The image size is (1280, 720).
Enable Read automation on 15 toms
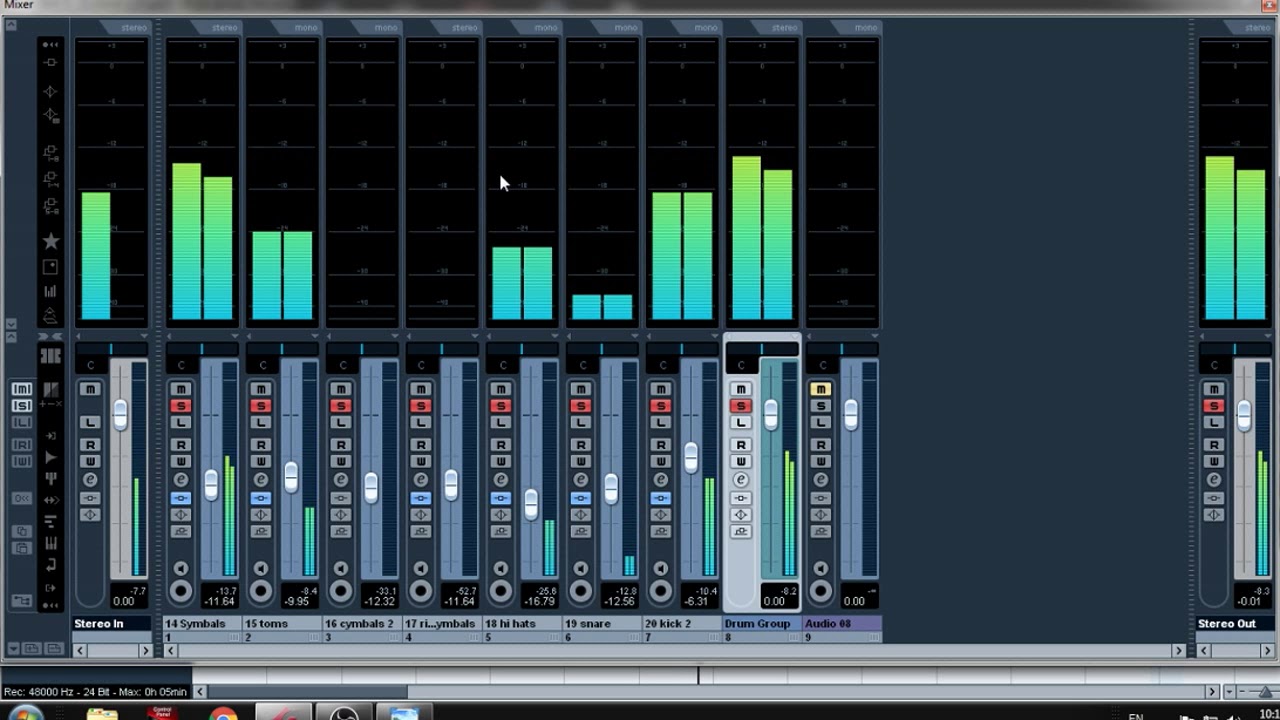(260, 444)
